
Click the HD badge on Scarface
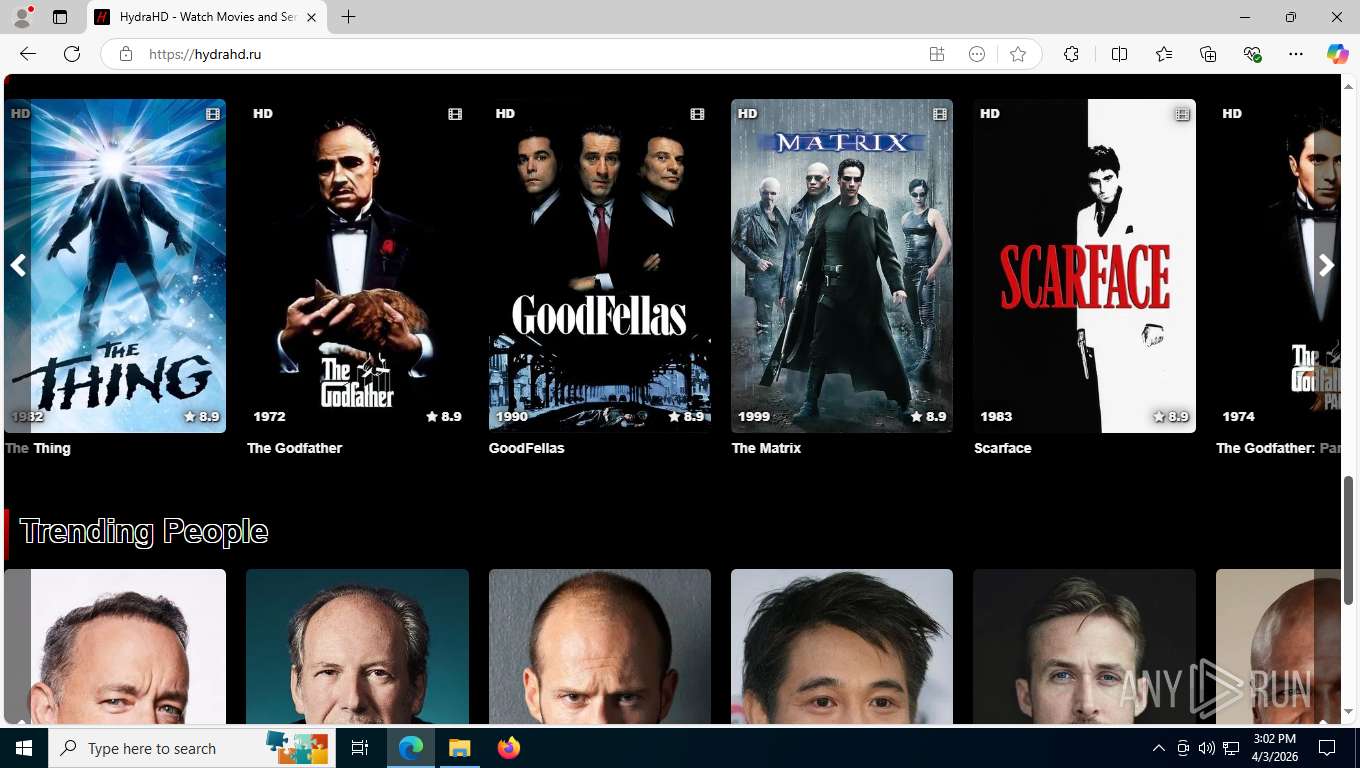[990, 113]
